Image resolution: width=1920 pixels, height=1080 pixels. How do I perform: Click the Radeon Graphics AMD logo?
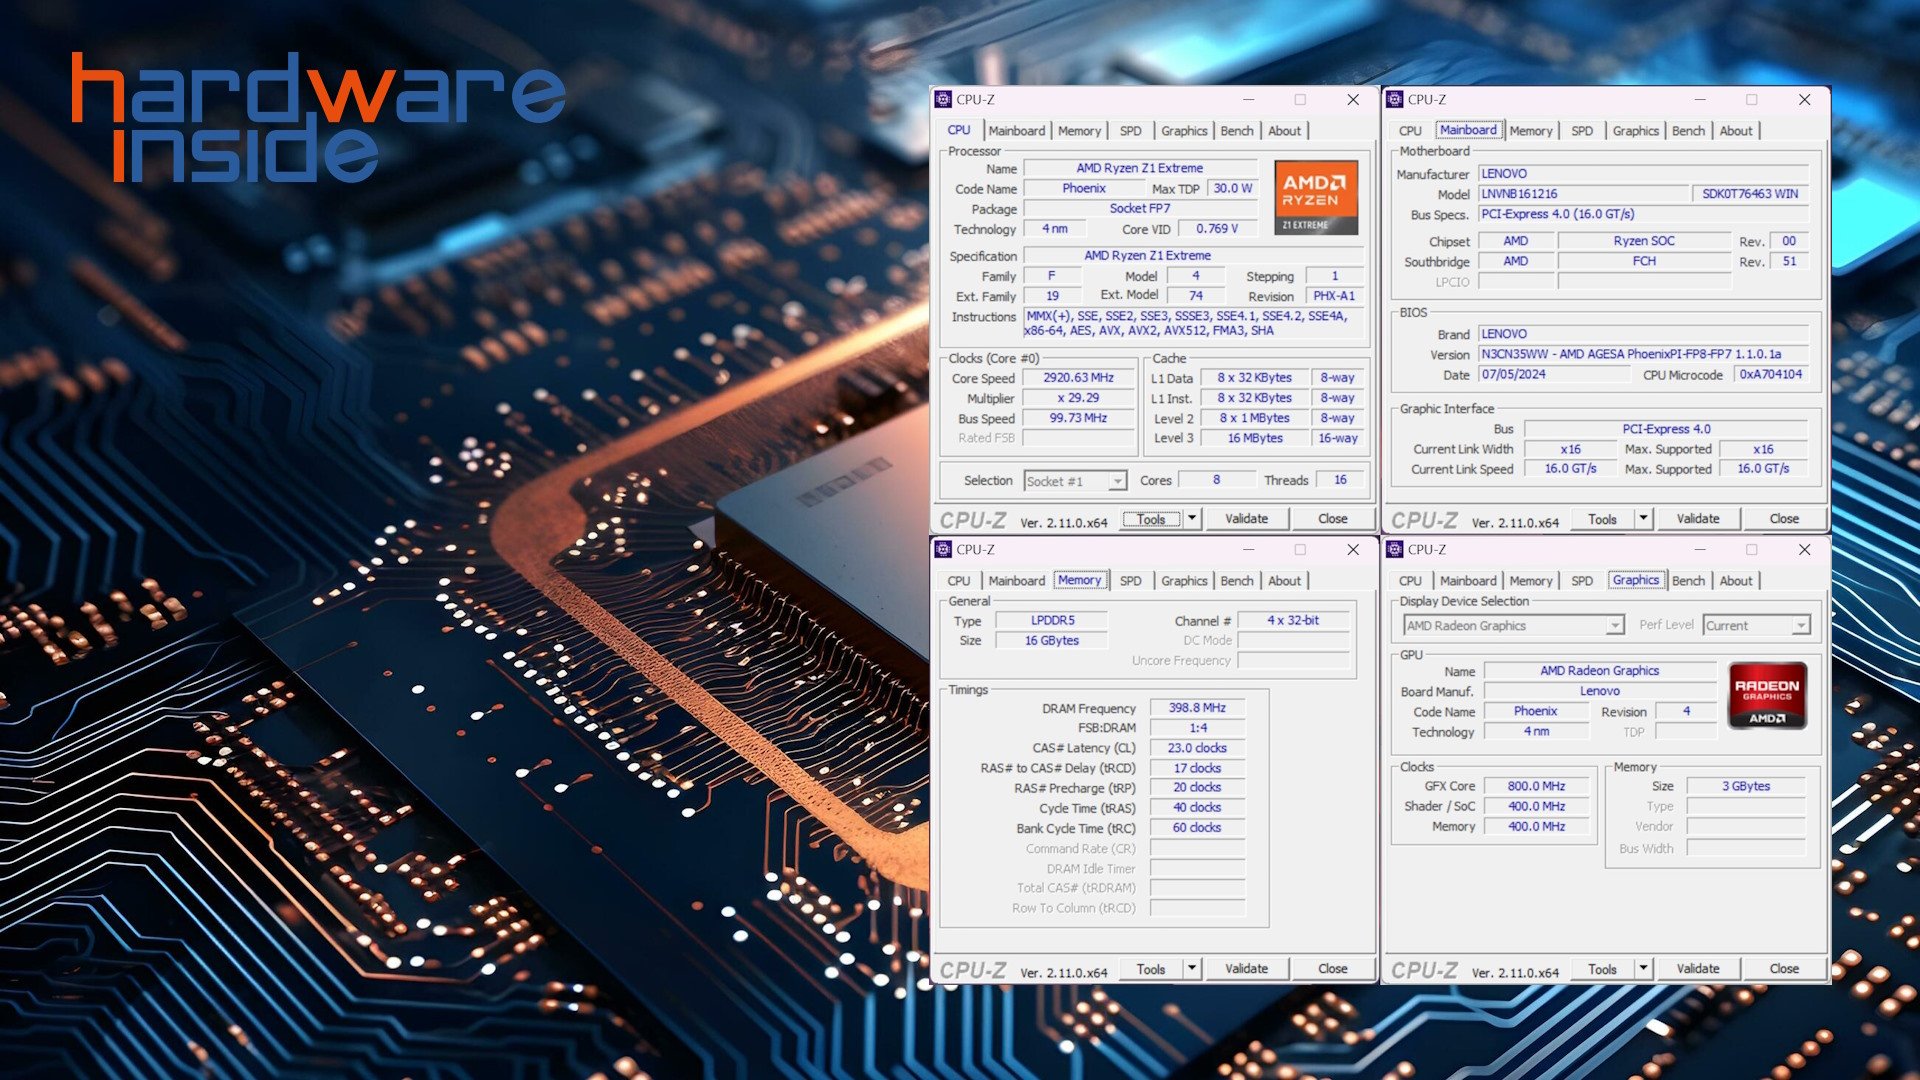click(1766, 694)
